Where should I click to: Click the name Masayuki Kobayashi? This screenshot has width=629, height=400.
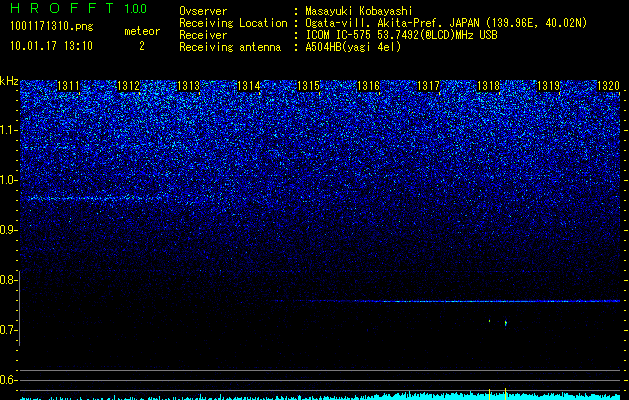pos(359,11)
